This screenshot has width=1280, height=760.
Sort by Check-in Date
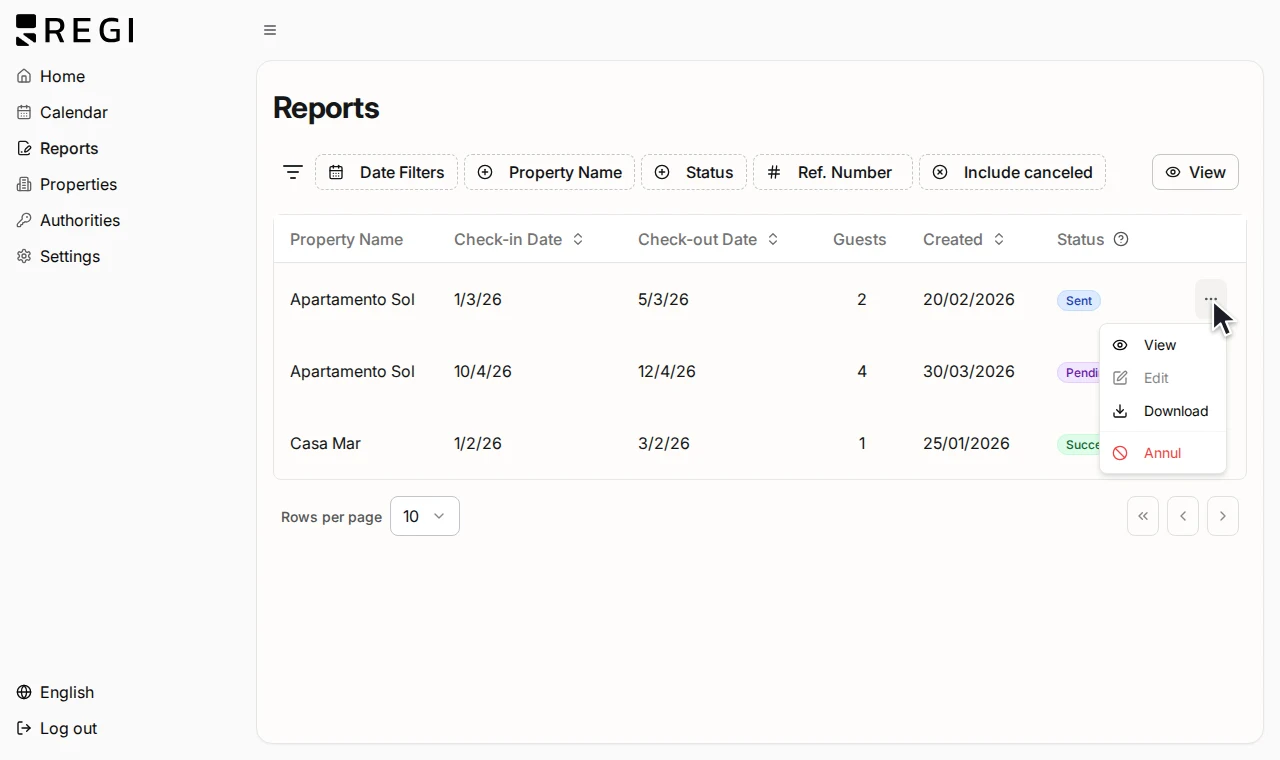(519, 239)
